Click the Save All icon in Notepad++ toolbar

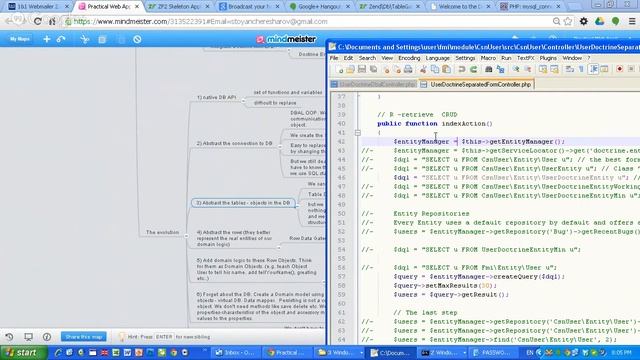coord(373,70)
